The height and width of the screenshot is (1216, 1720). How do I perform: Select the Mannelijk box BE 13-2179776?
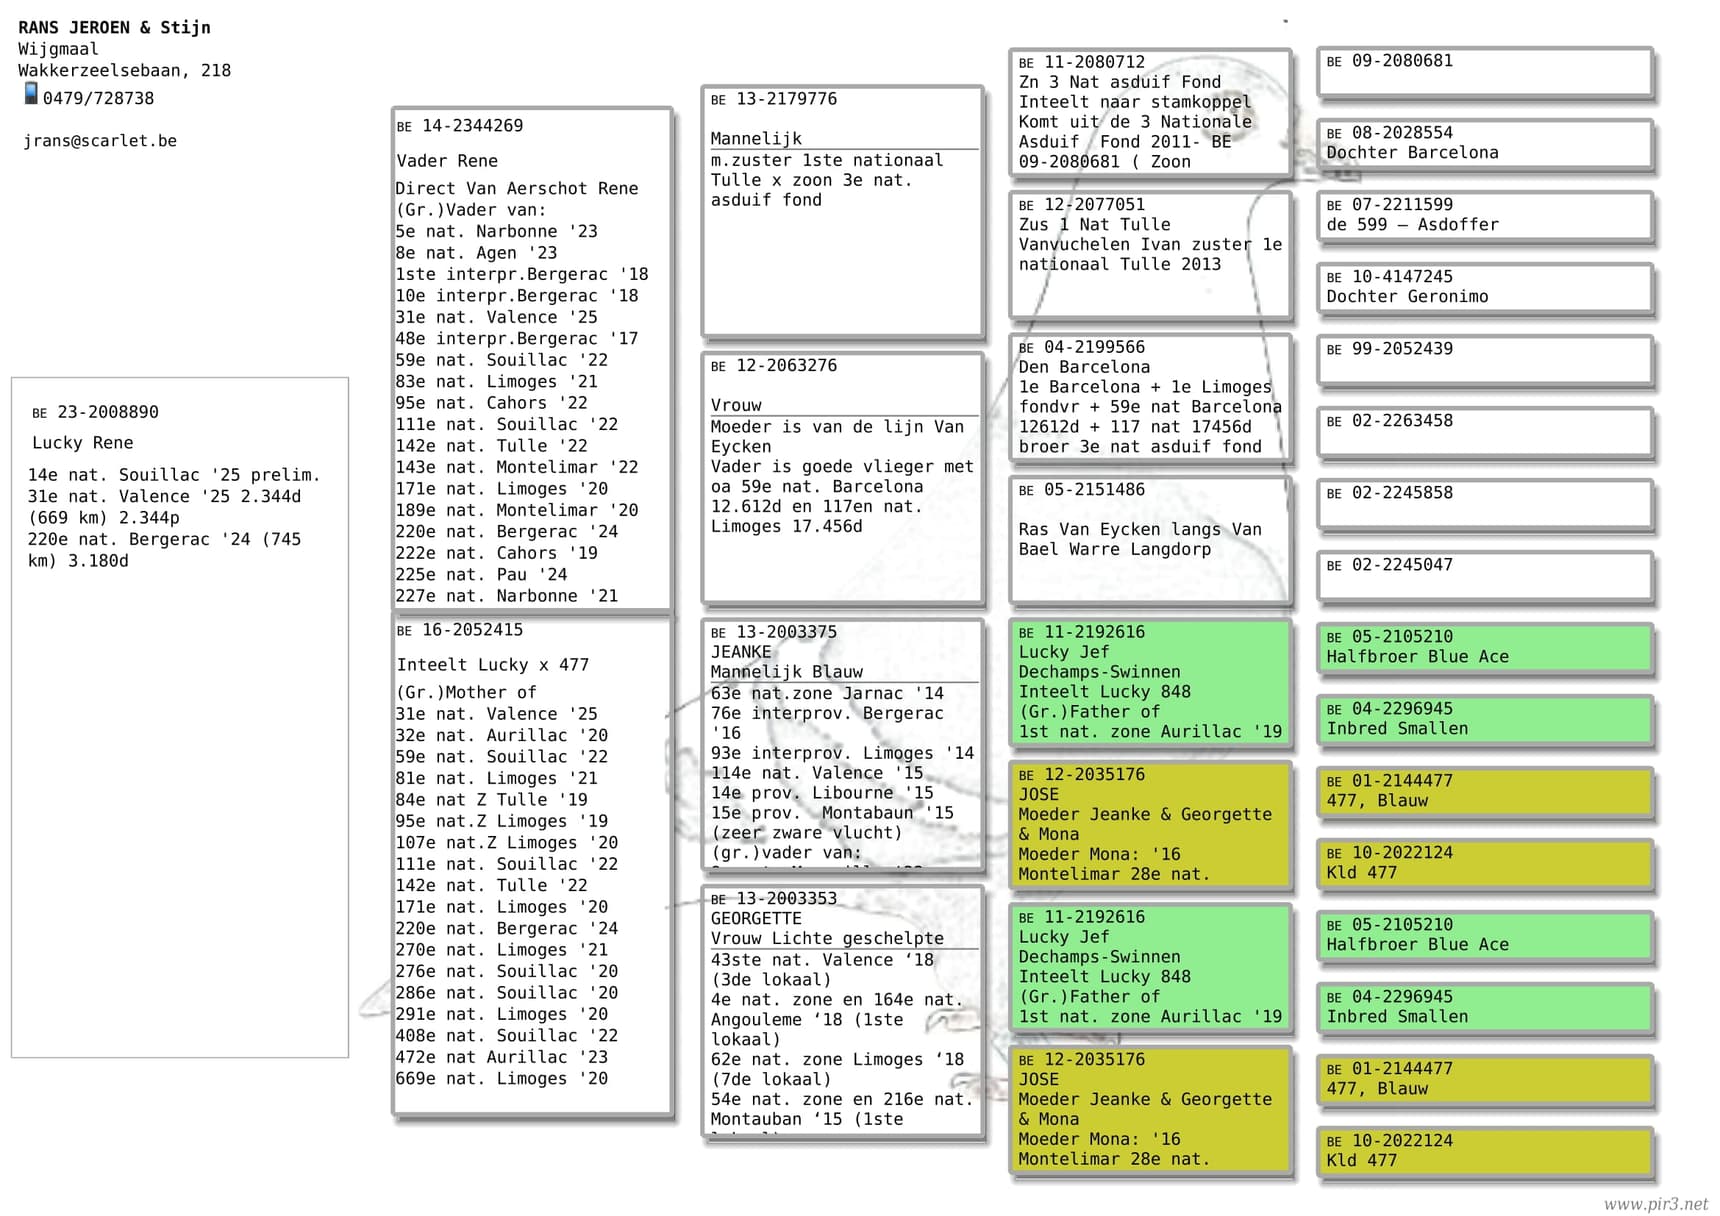pyautogui.click(x=843, y=211)
